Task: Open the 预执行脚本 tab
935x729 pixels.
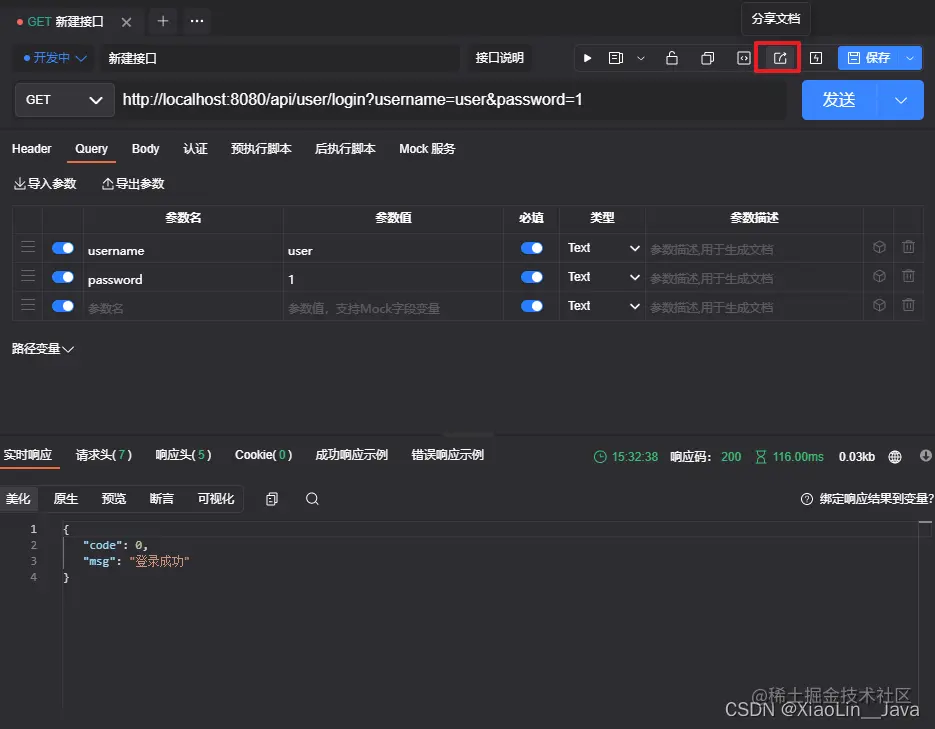Action: (x=261, y=148)
